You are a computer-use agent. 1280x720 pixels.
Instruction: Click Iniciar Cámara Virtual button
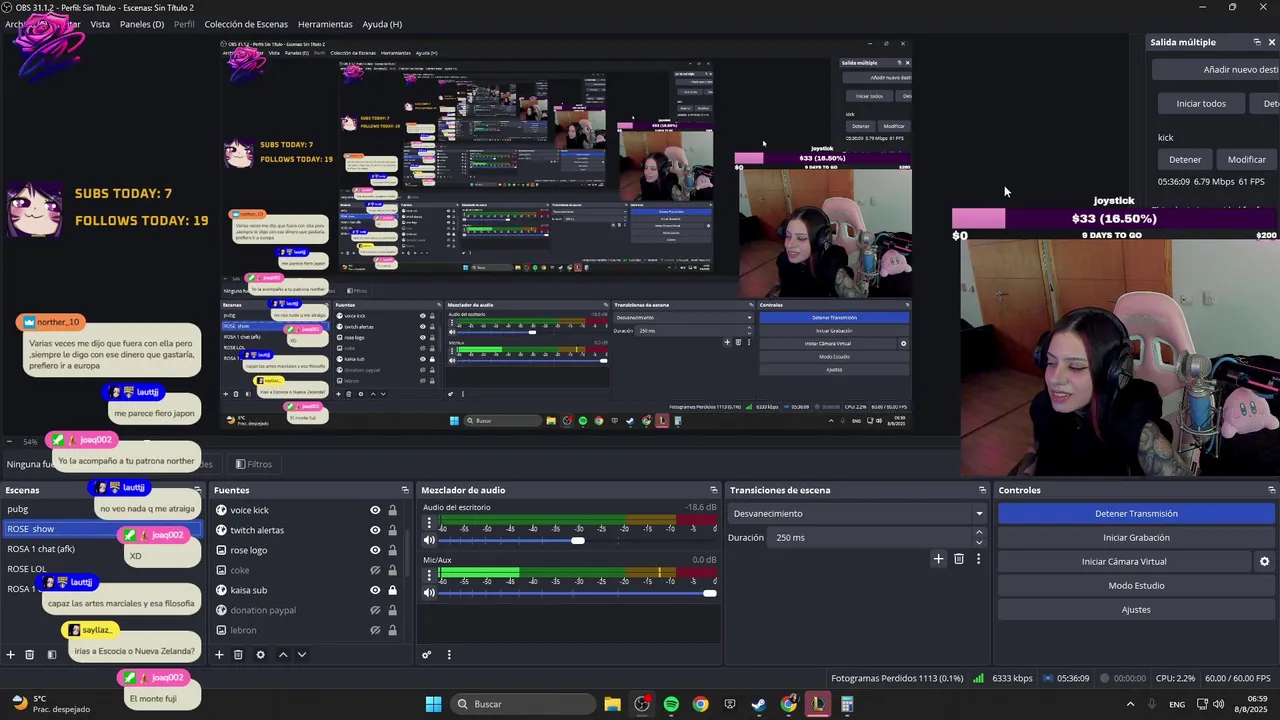(x=1124, y=562)
